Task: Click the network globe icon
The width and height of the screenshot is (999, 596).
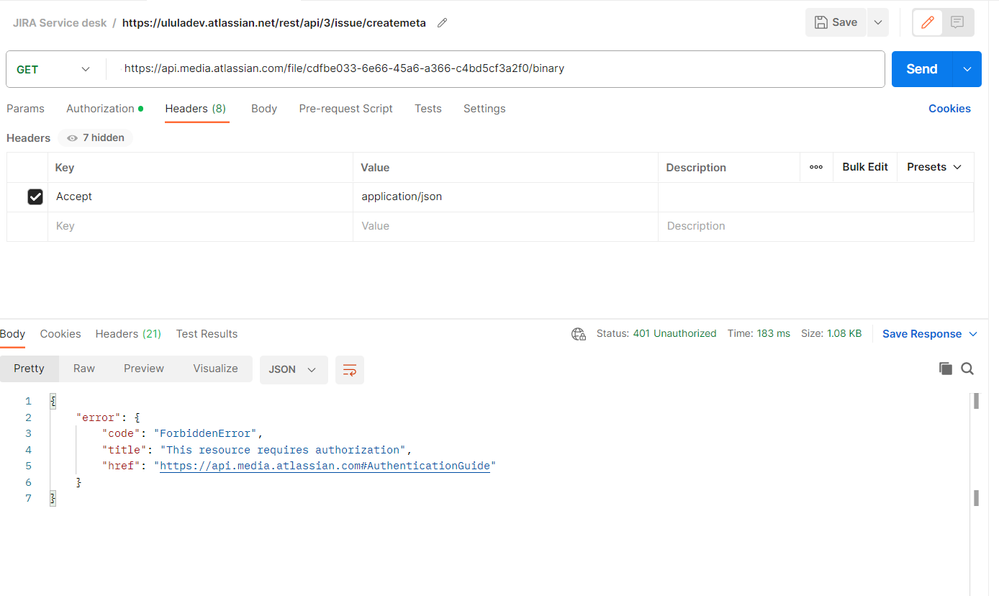Action: click(x=579, y=334)
